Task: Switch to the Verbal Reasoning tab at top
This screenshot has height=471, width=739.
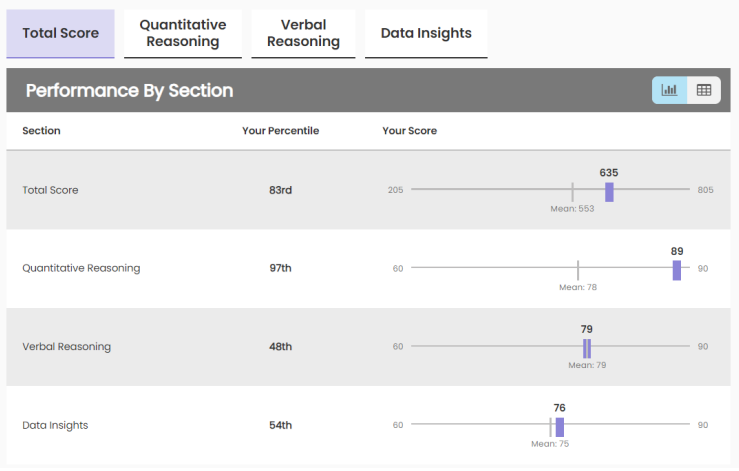Action: coord(303,33)
